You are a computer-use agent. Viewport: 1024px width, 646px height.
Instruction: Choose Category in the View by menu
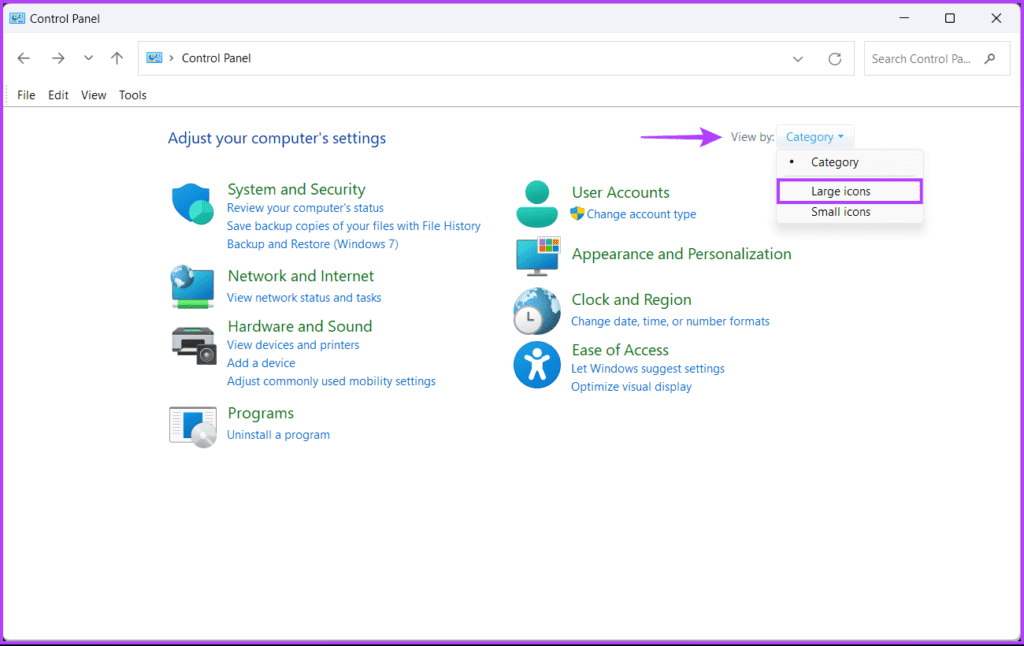[x=850, y=162]
